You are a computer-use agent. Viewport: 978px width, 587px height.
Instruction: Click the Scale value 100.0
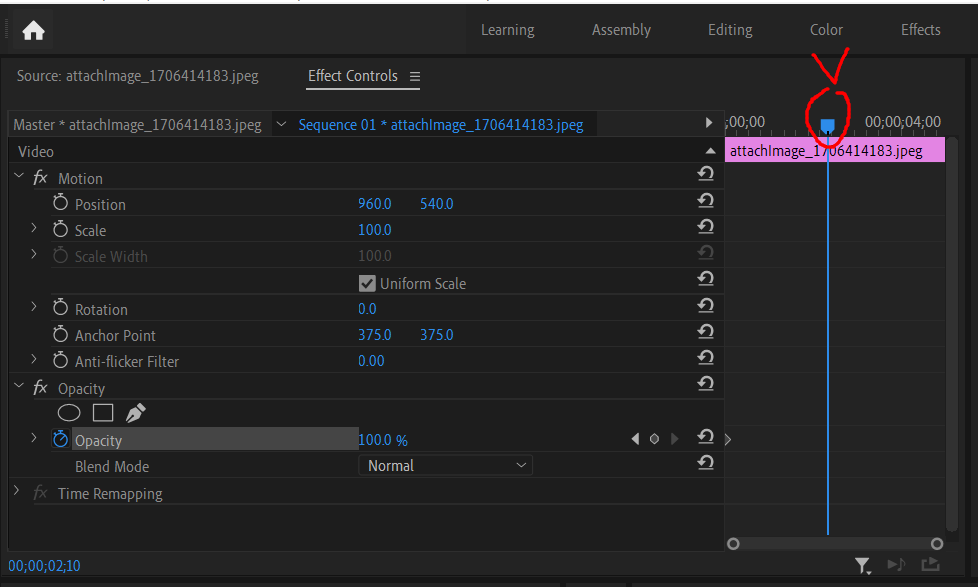point(375,230)
